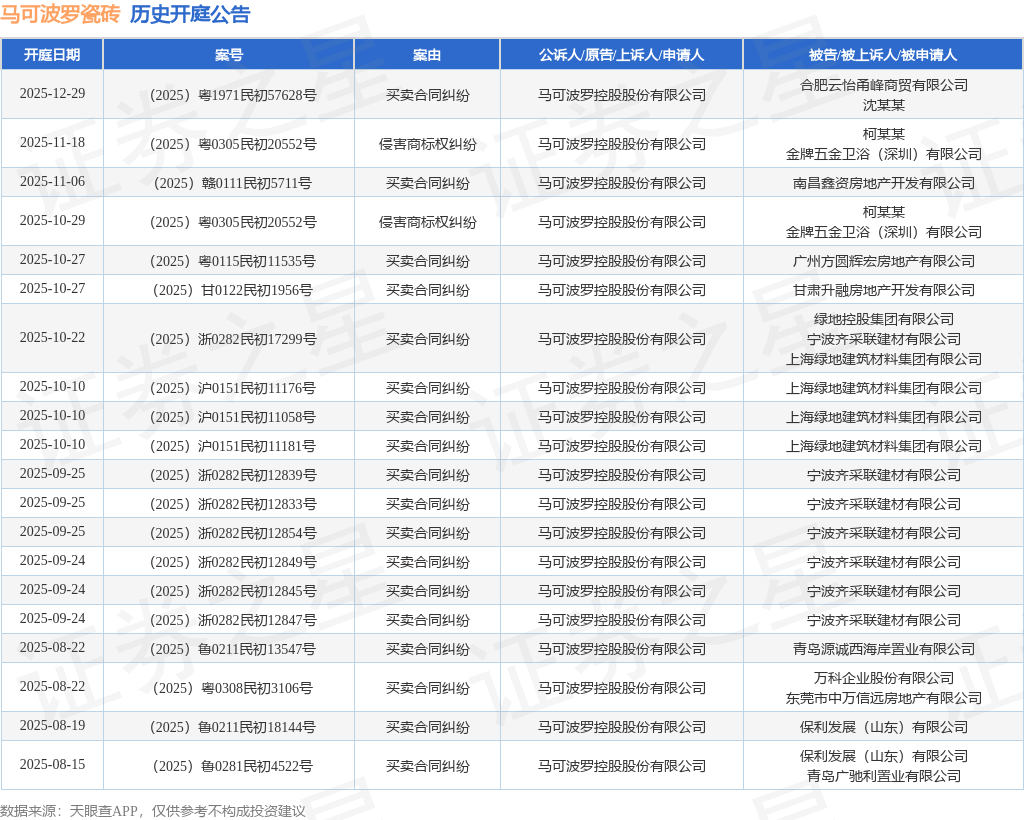Image resolution: width=1024 pixels, height=820 pixels.
Task: Click defendant 广州方圆辉宏房地产有限公司
Action: (x=884, y=261)
